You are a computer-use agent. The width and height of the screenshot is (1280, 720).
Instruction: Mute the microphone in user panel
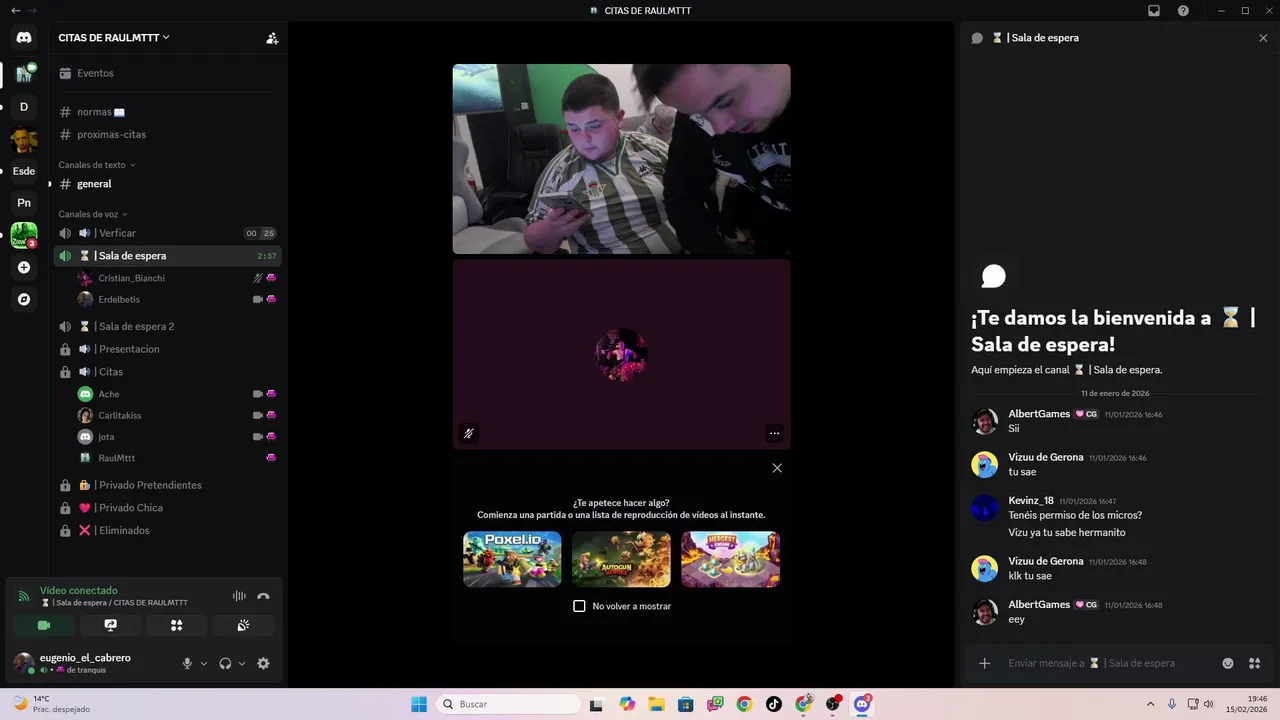pos(187,663)
